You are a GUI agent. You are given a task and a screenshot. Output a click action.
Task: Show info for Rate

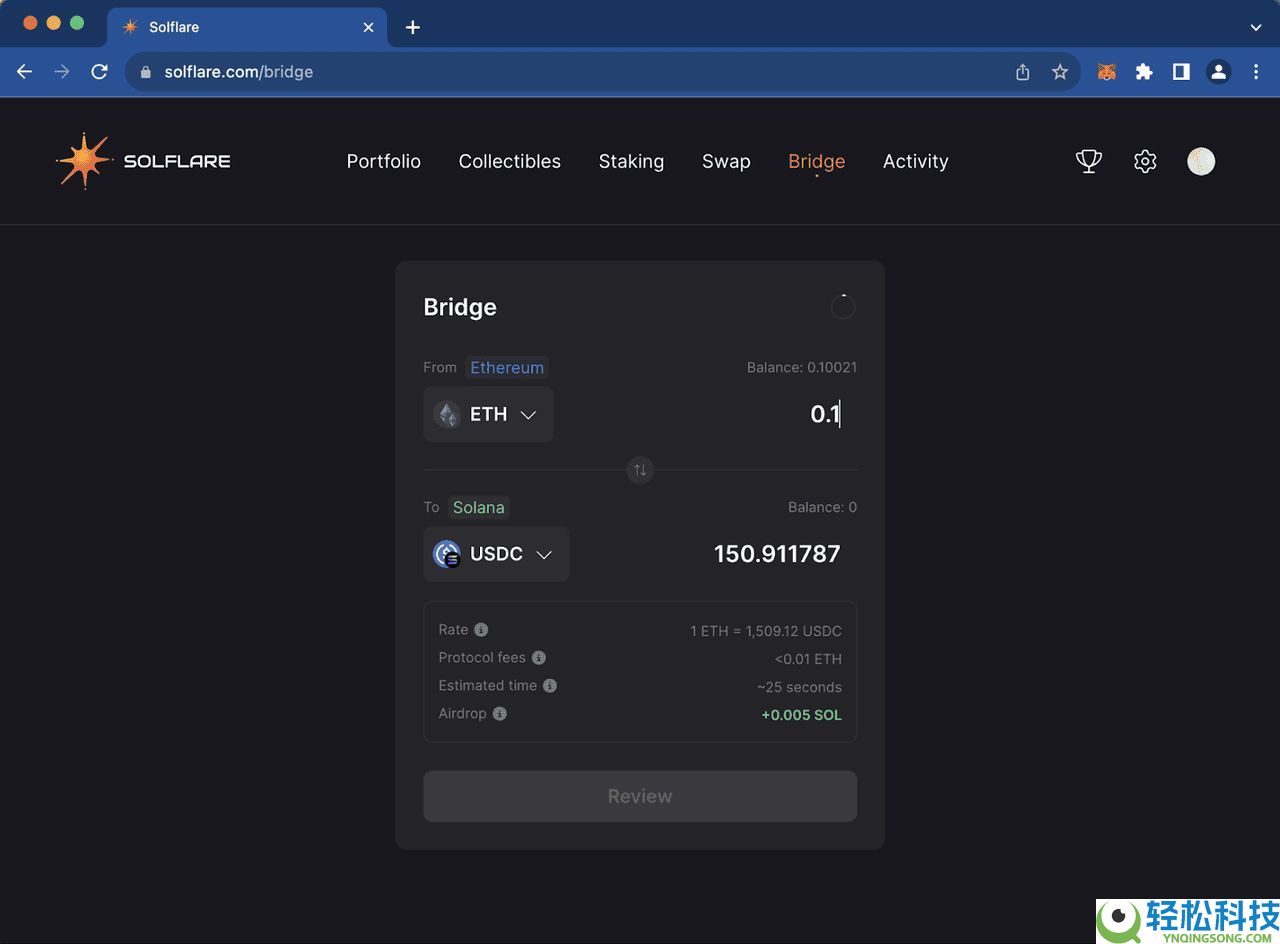[x=481, y=630]
